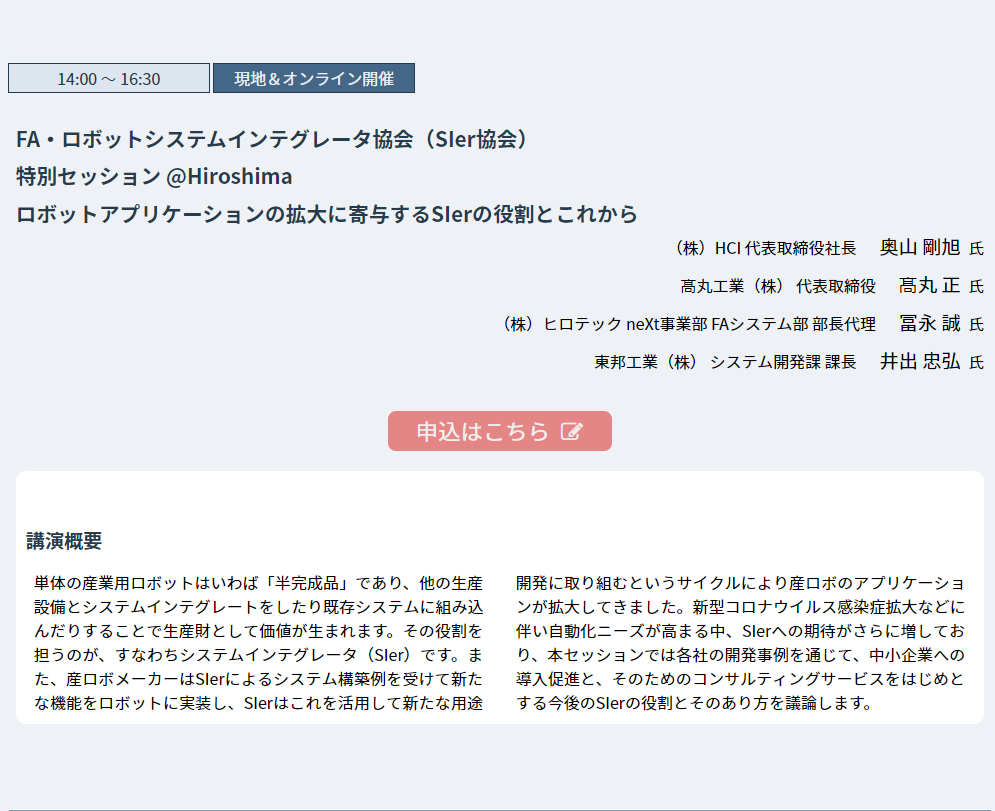The width and height of the screenshot is (995, 811).
Task: Click the ロボットアプリケーションの拡大 session title
Action: pos(327,214)
